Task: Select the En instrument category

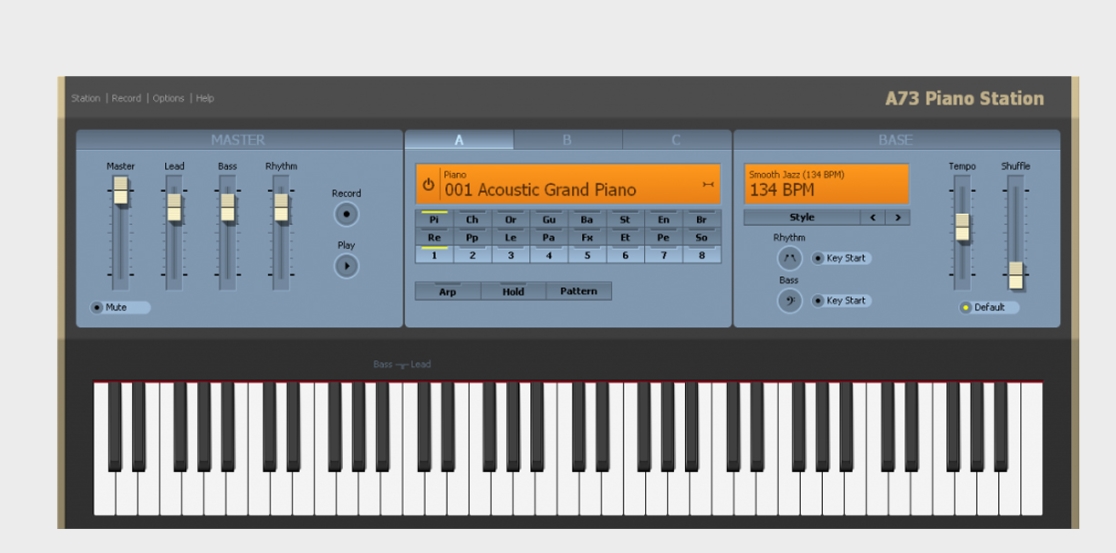Action: (663, 219)
